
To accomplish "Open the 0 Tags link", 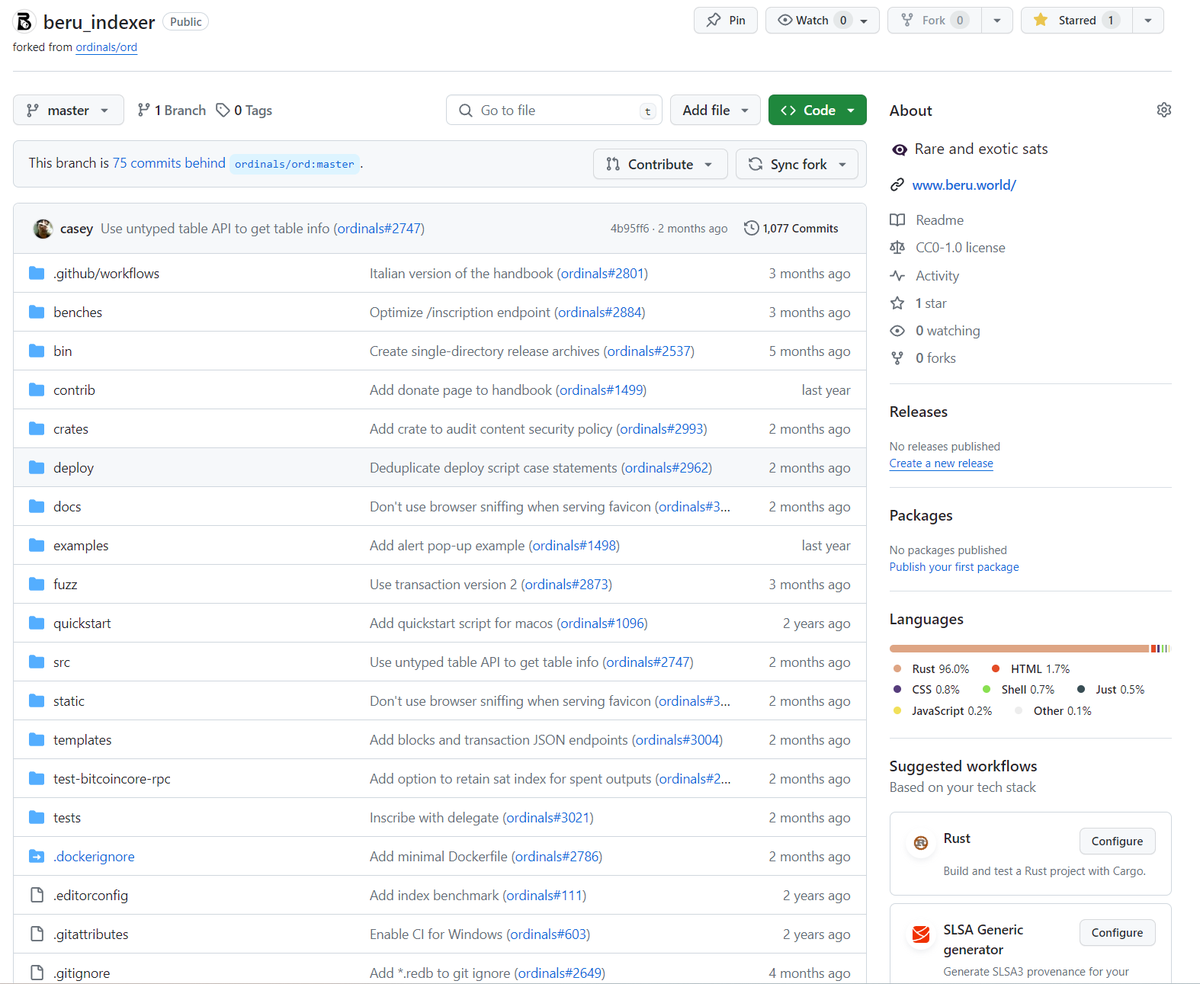I will tap(244, 110).
